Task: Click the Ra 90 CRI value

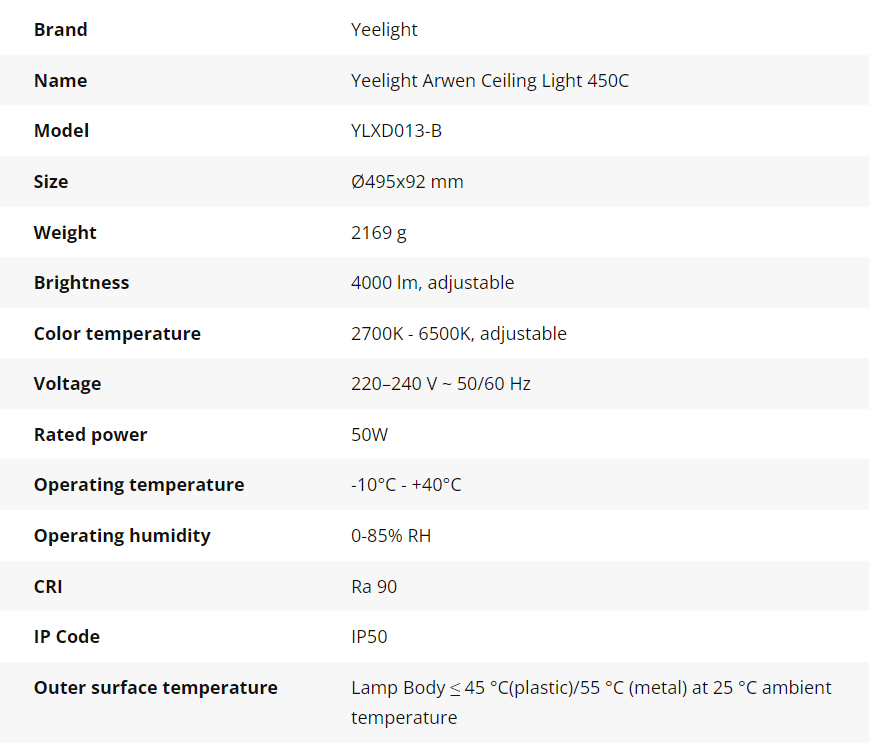Action: click(x=374, y=587)
